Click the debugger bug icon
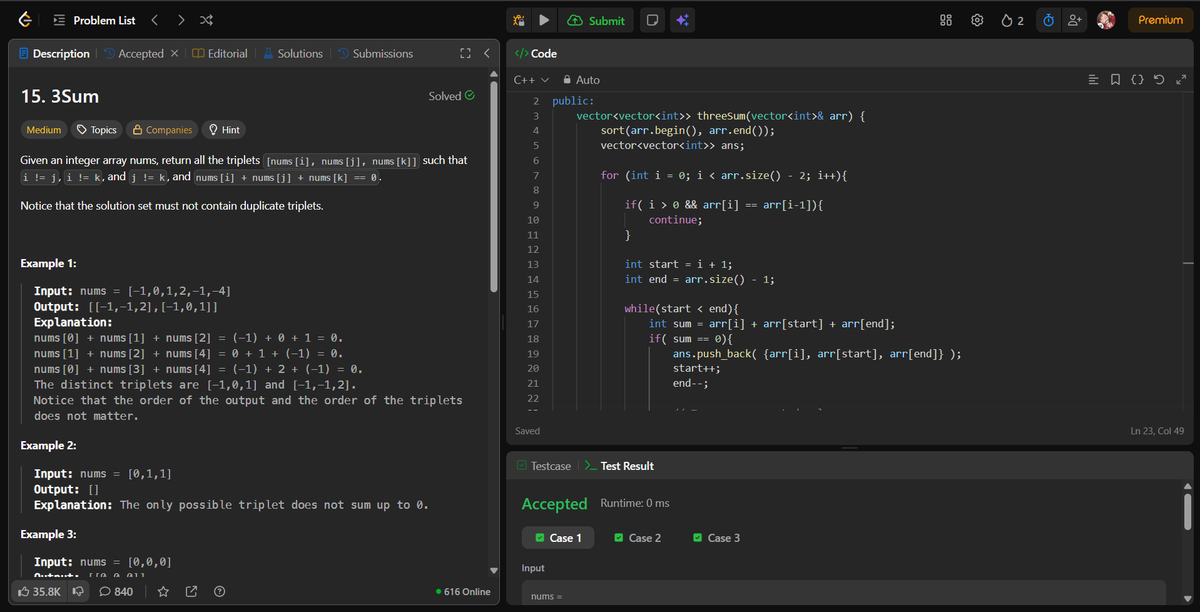 (519, 20)
